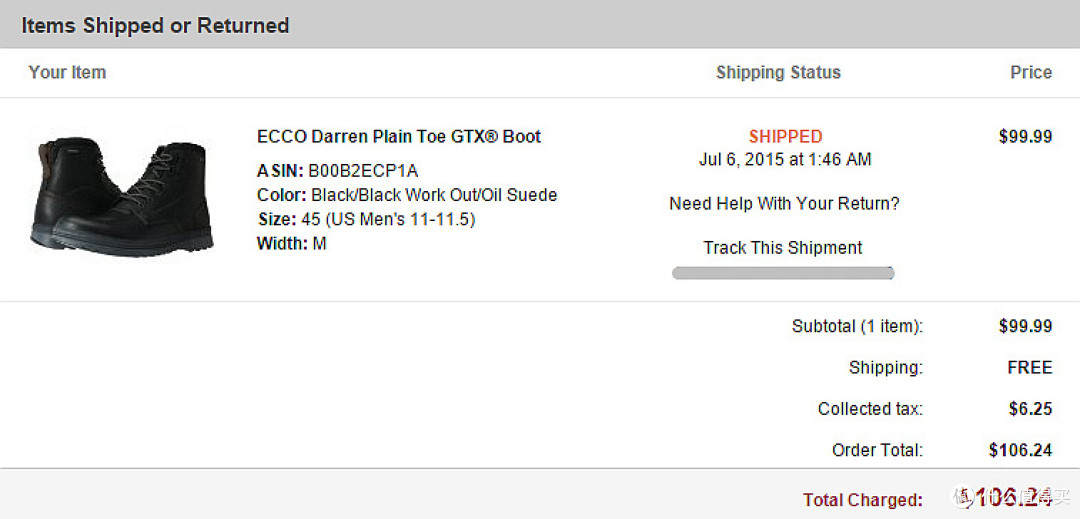Image resolution: width=1080 pixels, height=519 pixels.
Task: Click the Track This Shipment link
Action: [x=783, y=248]
